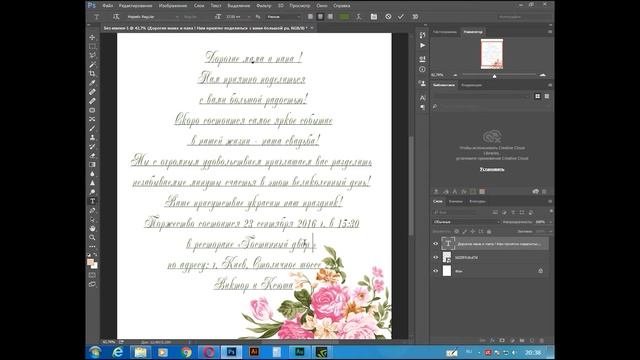
Task: Commit current text edits checkmark
Action: [401, 17]
